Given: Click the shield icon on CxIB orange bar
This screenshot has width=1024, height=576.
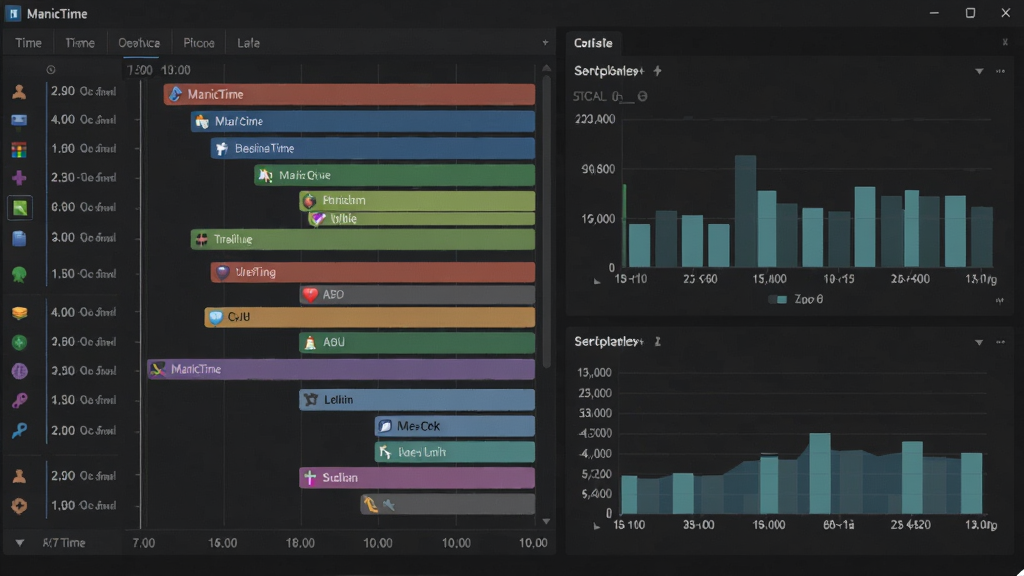Looking at the screenshot, I should tap(216, 317).
